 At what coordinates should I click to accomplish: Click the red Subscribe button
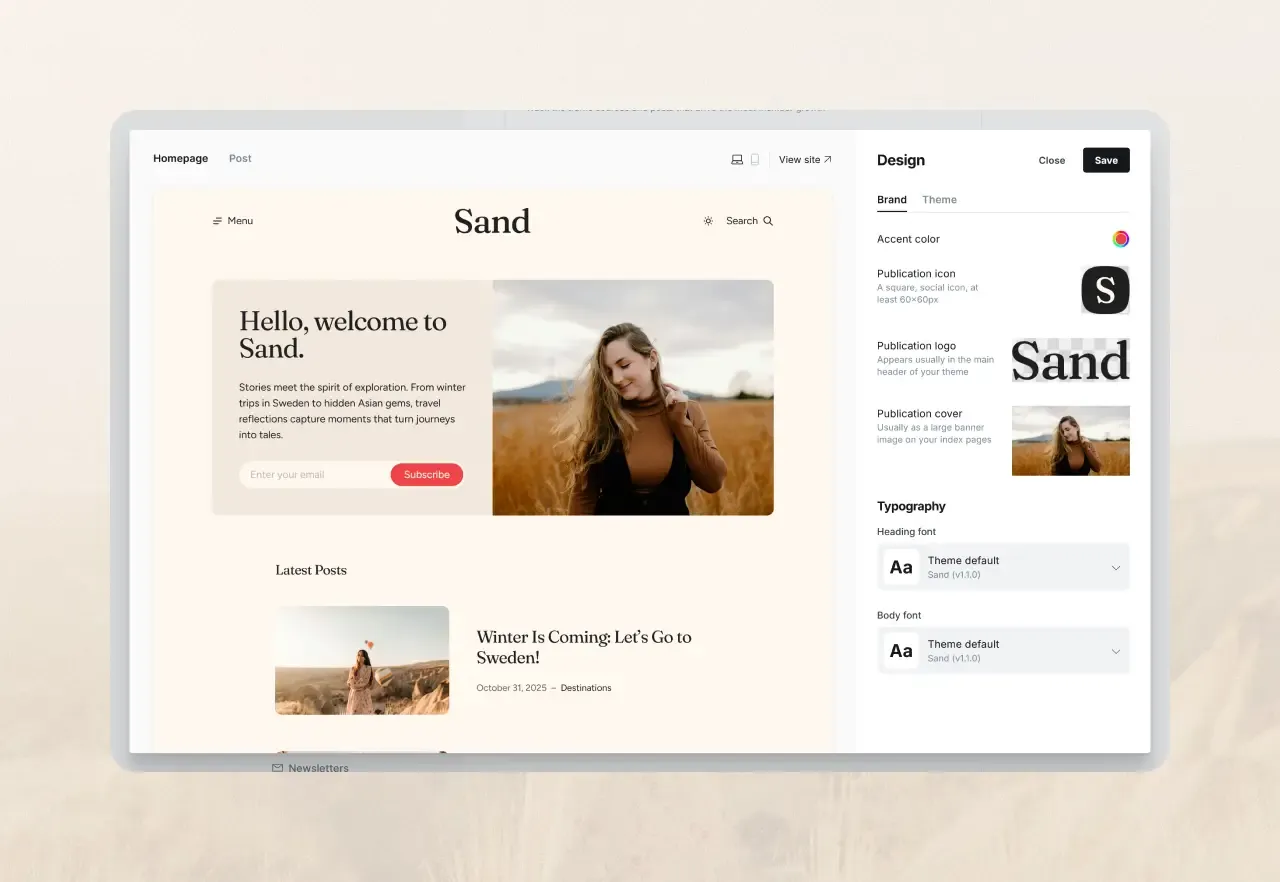click(427, 475)
